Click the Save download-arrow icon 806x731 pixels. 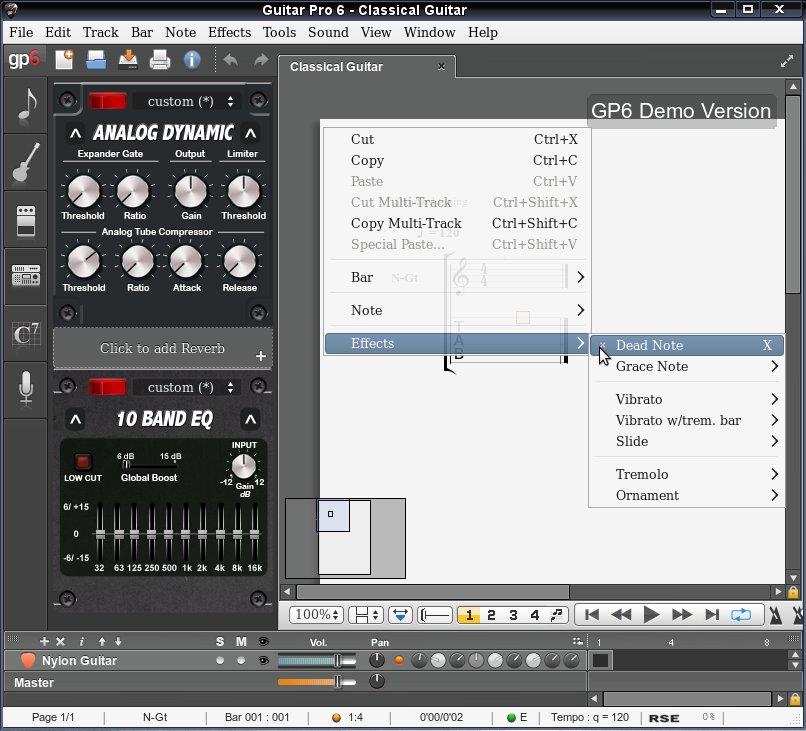(128, 60)
